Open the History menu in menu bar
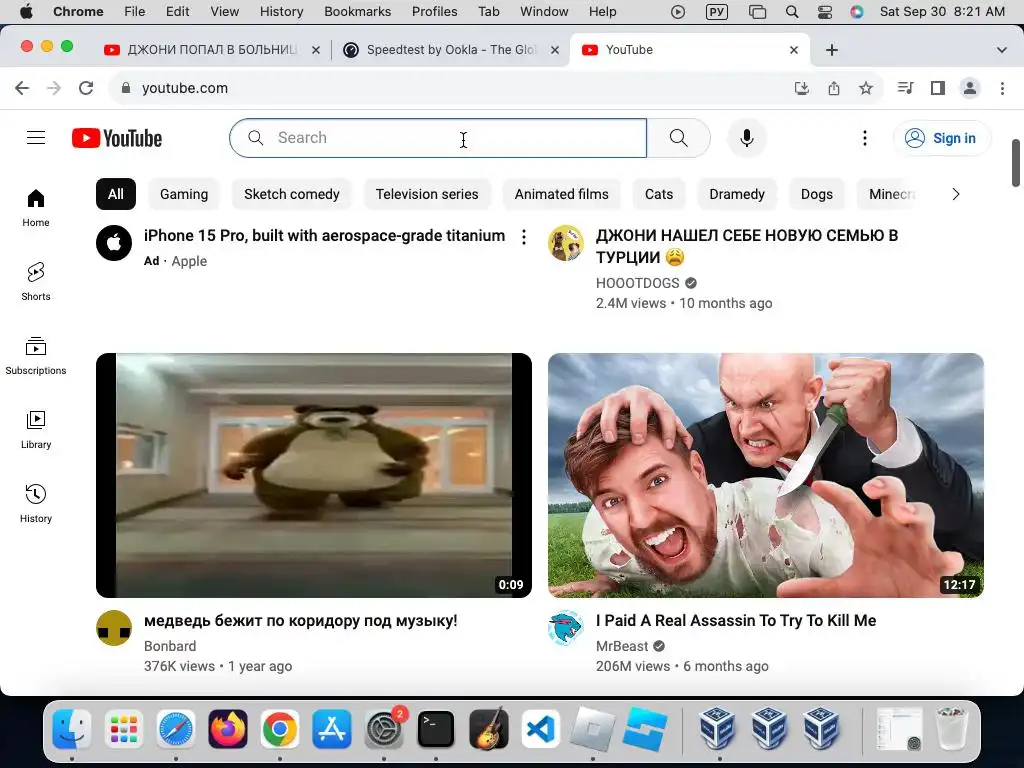Screen dimensions: 1024x768 pyautogui.click(x=281, y=12)
